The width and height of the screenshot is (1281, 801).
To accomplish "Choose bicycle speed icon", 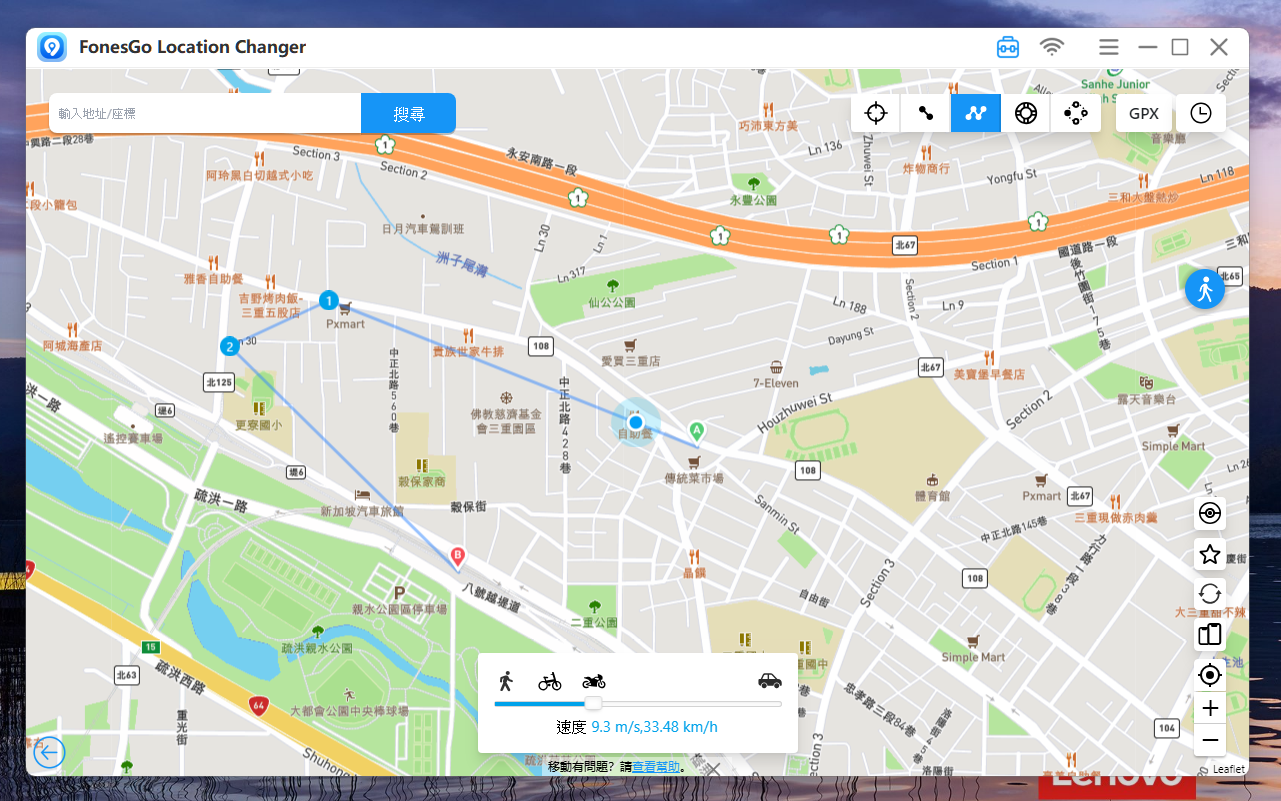I will tap(549, 682).
